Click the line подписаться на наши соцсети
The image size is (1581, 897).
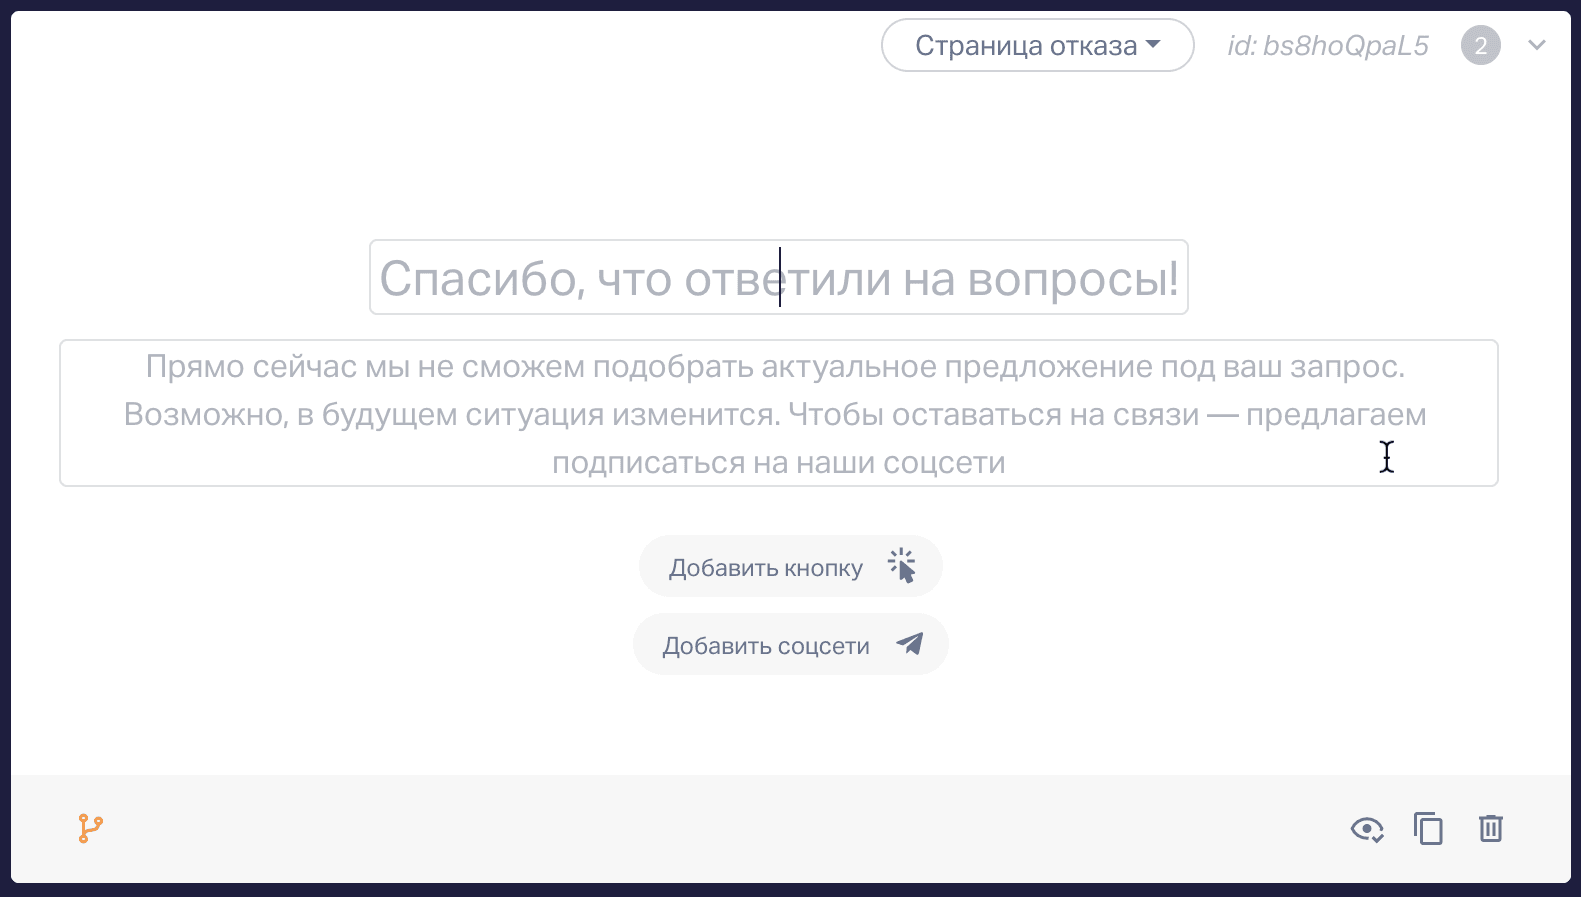pyautogui.click(x=778, y=463)
